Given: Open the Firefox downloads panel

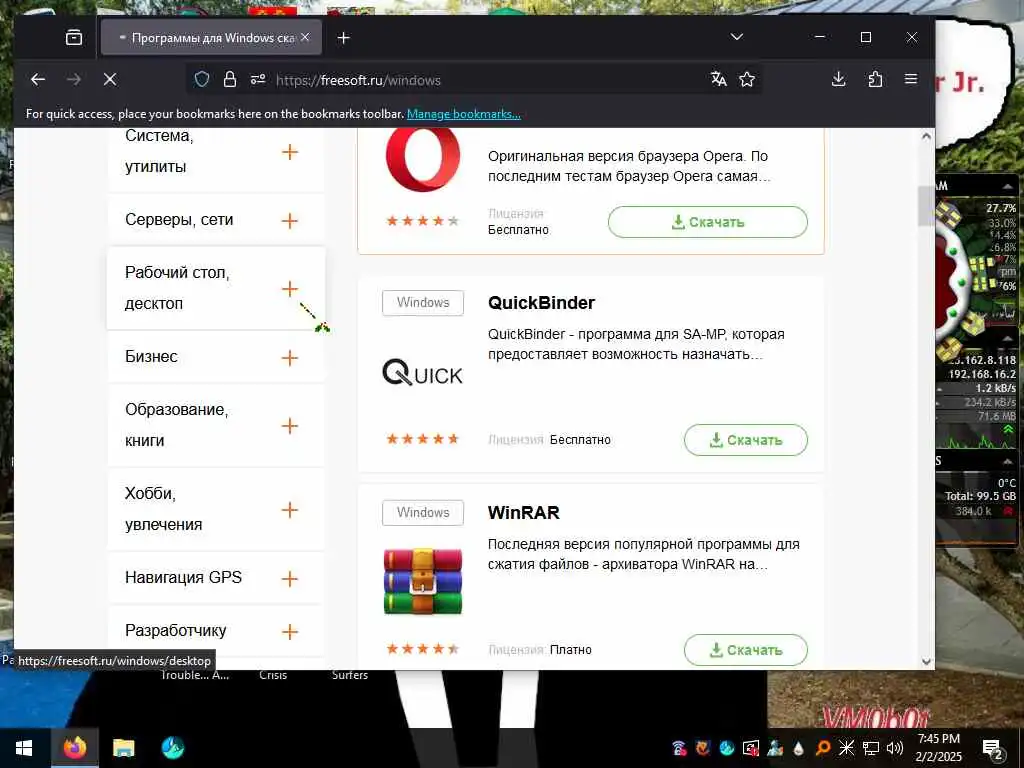Looking at the screenshot, I should pyautogui.click(x=839, y=80).
